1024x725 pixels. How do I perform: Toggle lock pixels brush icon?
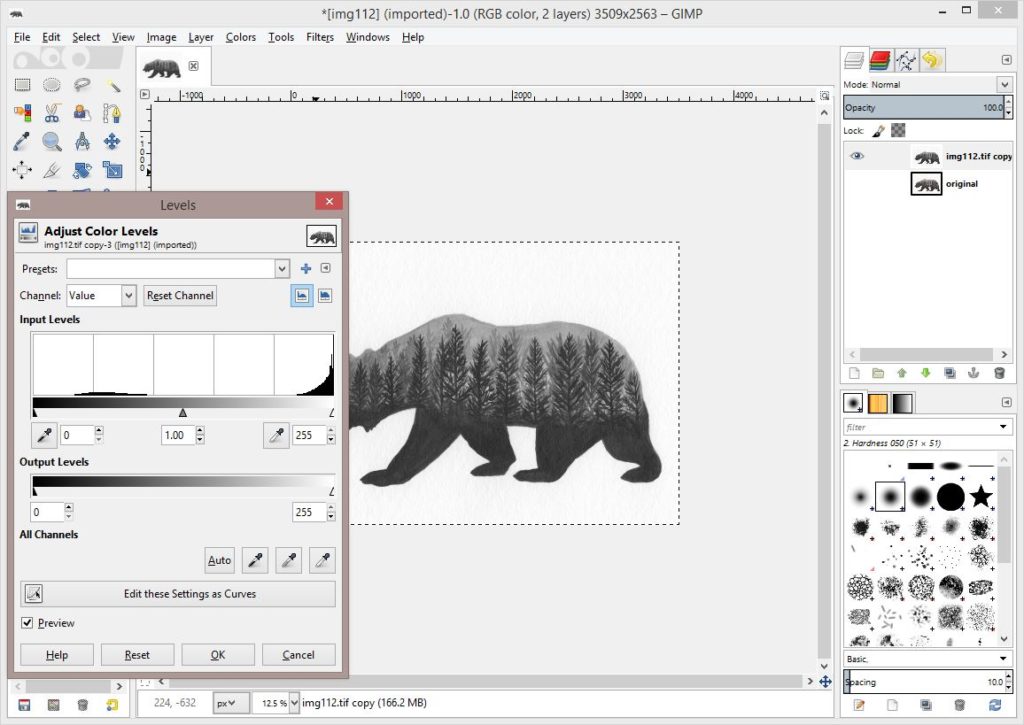[878, 131]
